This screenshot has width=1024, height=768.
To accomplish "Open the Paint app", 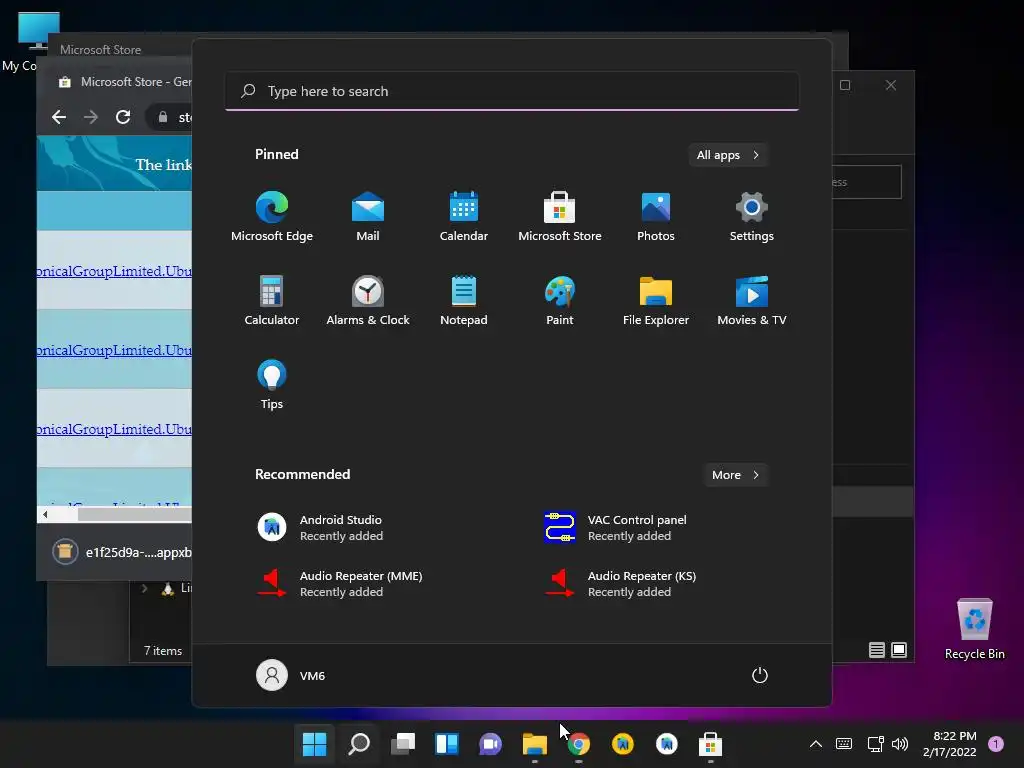I will pos(560,300).
